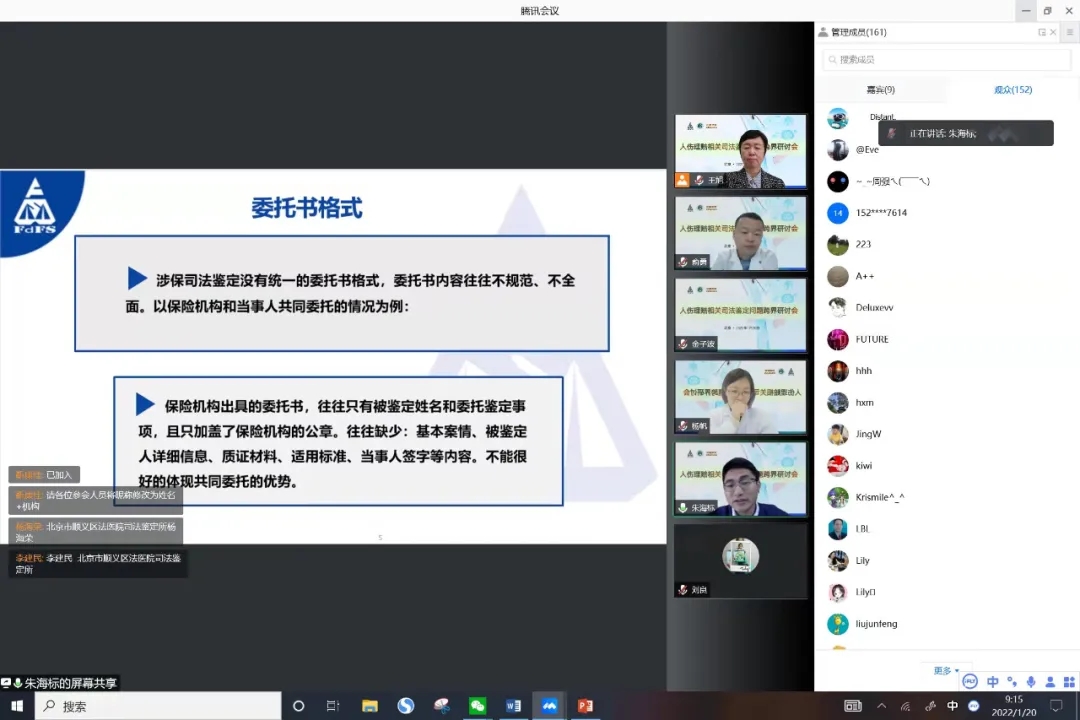
Task: Start voice input on the iFLY bar
Action: 1031,681
